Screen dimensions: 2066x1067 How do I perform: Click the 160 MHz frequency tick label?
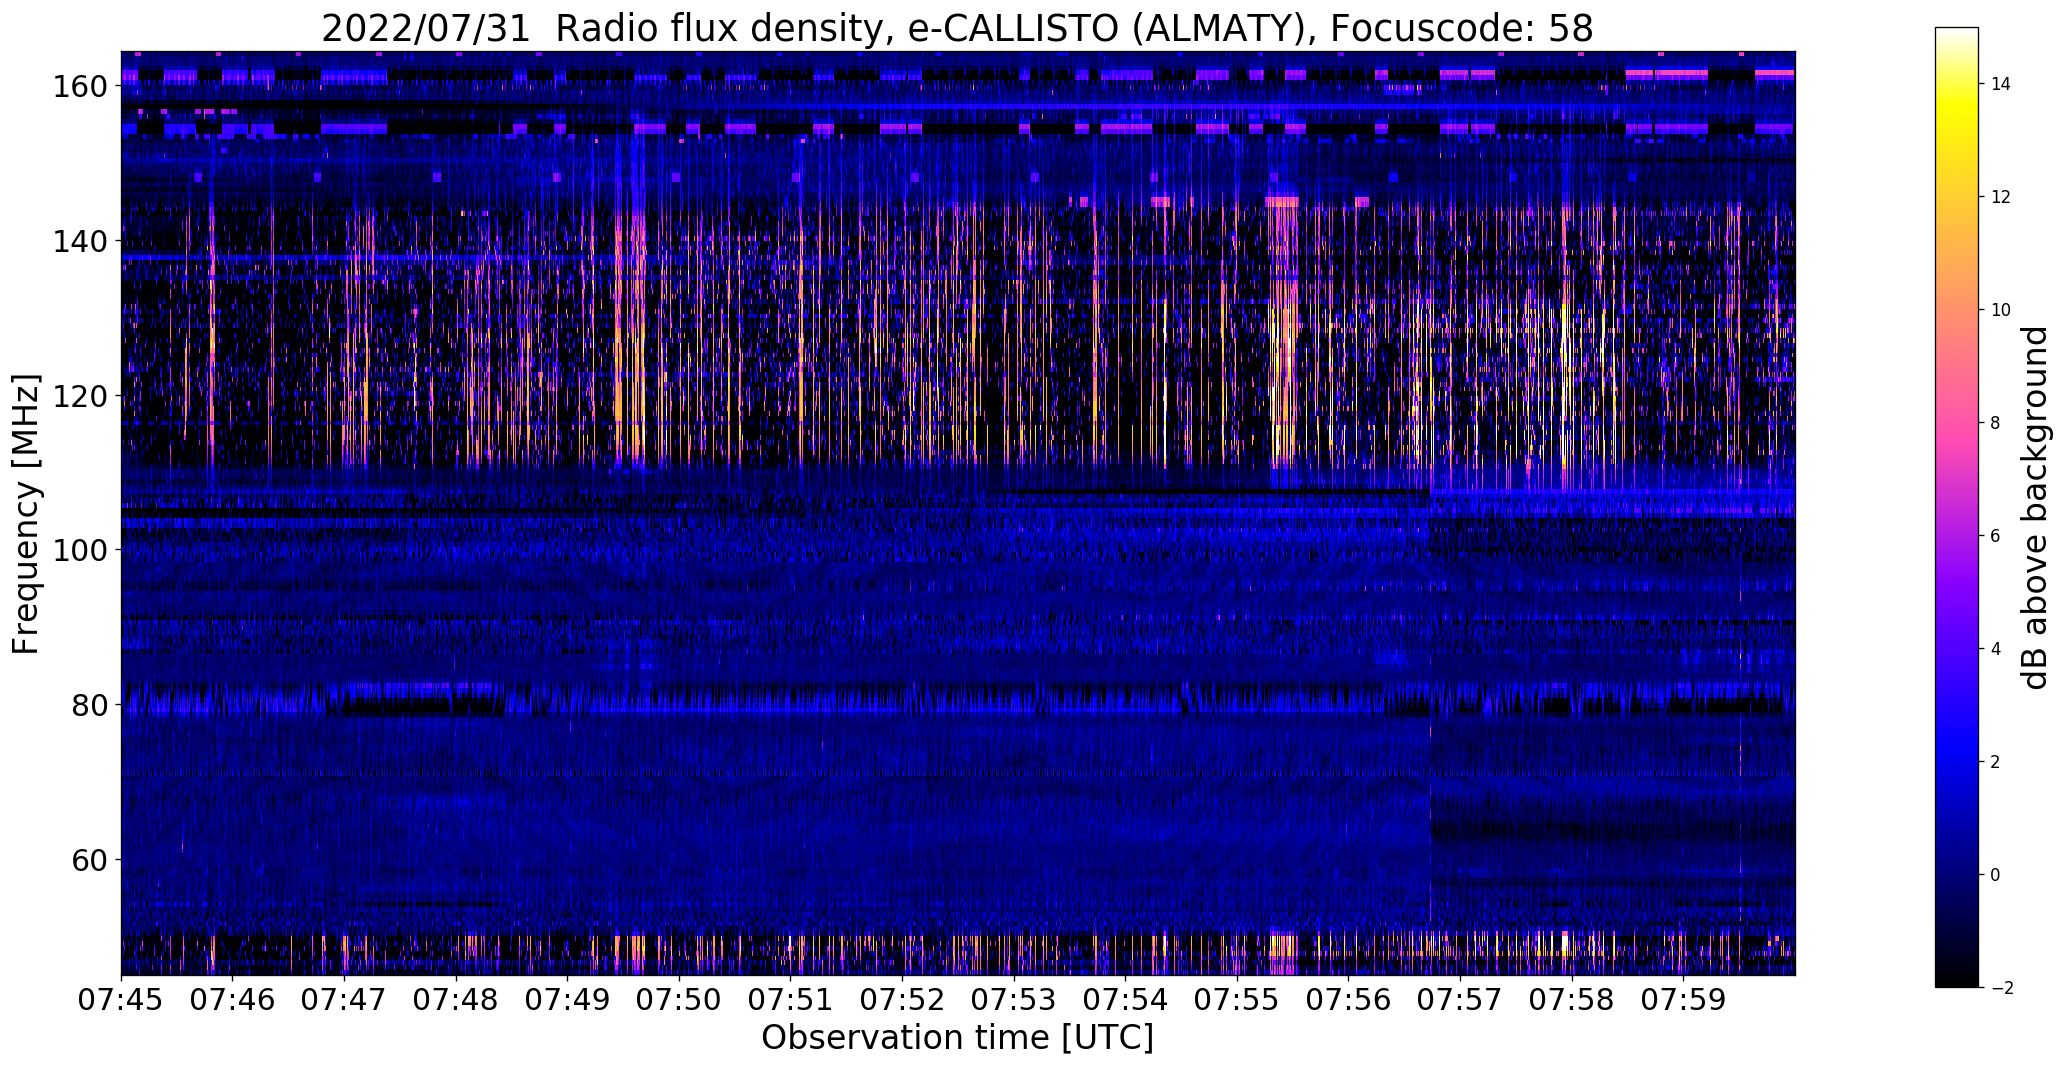click(x=79, y=87)
